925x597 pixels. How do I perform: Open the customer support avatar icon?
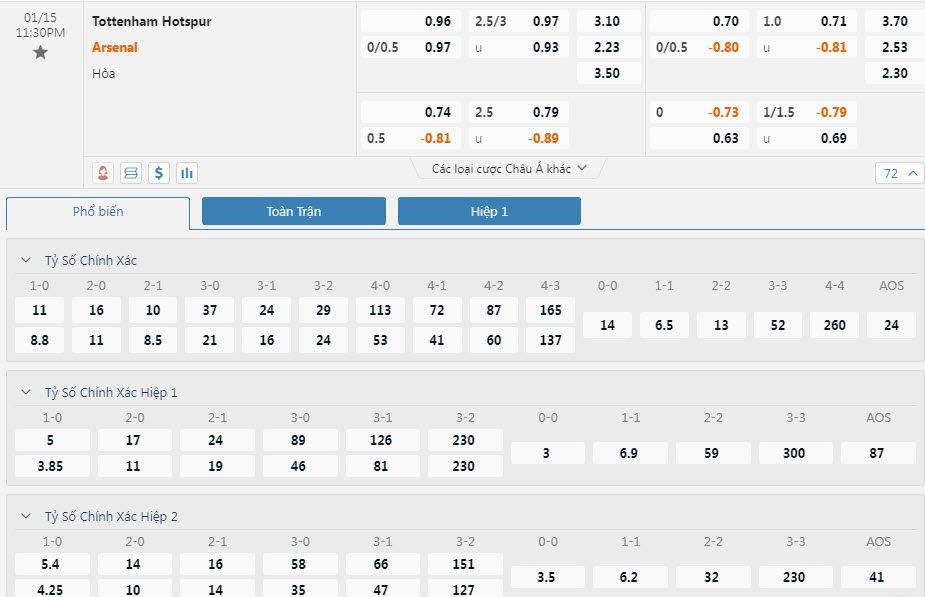pos(103,173)
